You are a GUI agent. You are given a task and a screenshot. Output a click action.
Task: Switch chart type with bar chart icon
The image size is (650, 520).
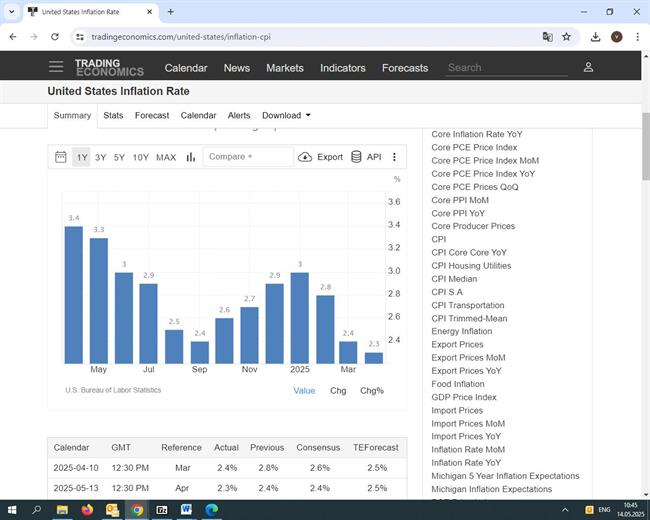(191, 157)
